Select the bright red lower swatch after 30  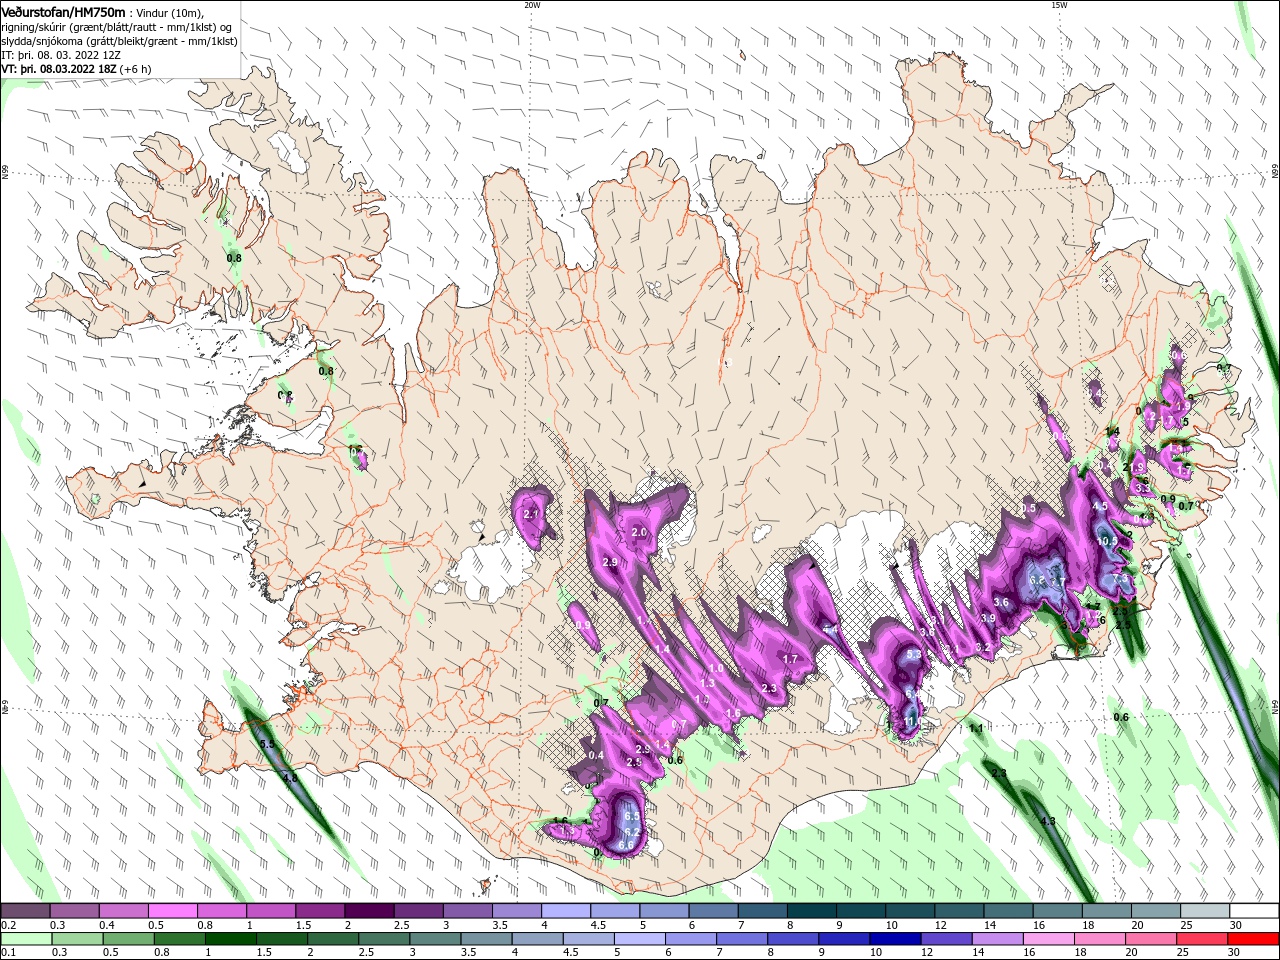tap(1252, 939)
